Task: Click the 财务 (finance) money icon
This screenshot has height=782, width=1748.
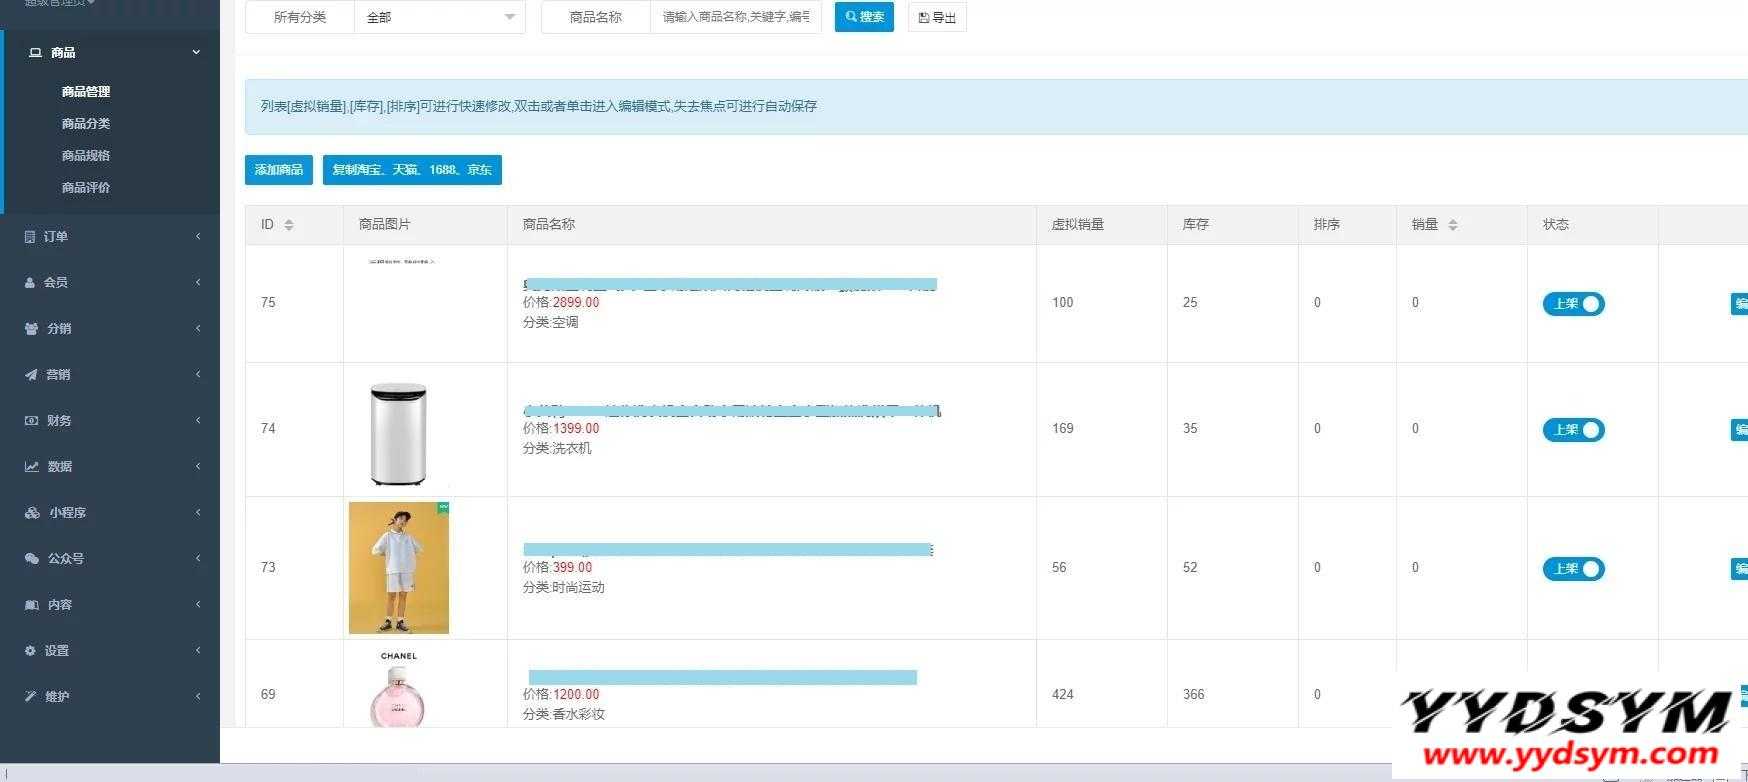Action: 31,421
